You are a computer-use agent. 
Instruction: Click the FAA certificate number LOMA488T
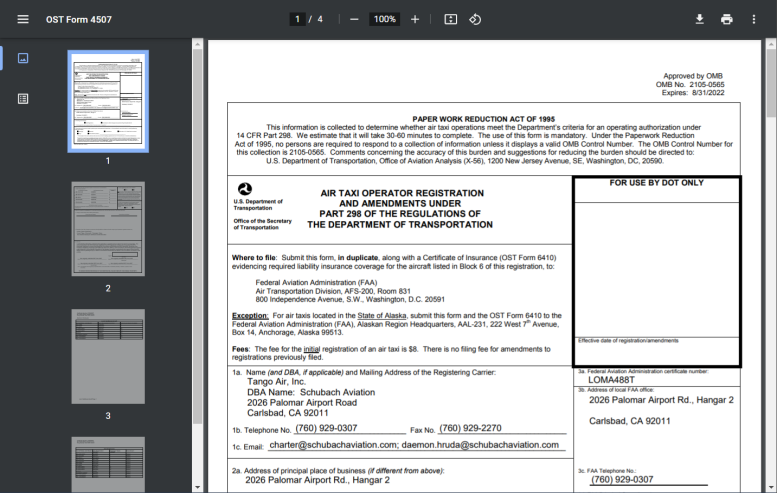pyautogui.click(x=611, y=380)
